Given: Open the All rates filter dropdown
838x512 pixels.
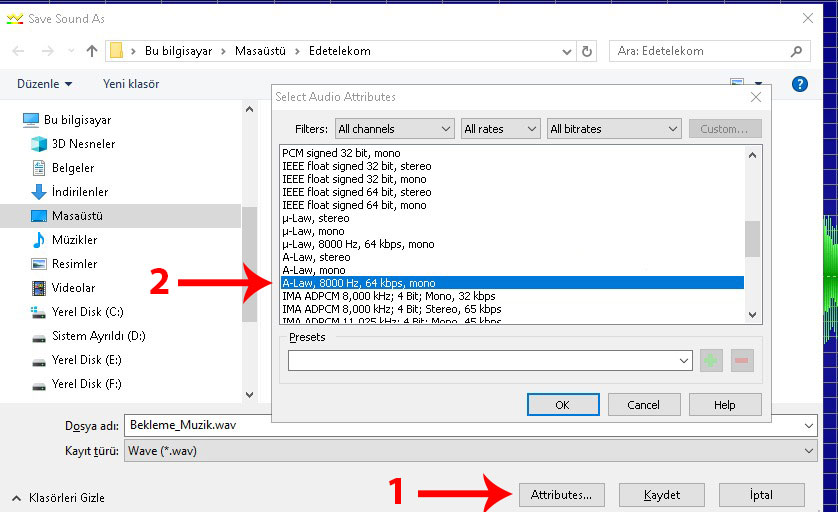Looking at the screenshot, I should 500,129.
